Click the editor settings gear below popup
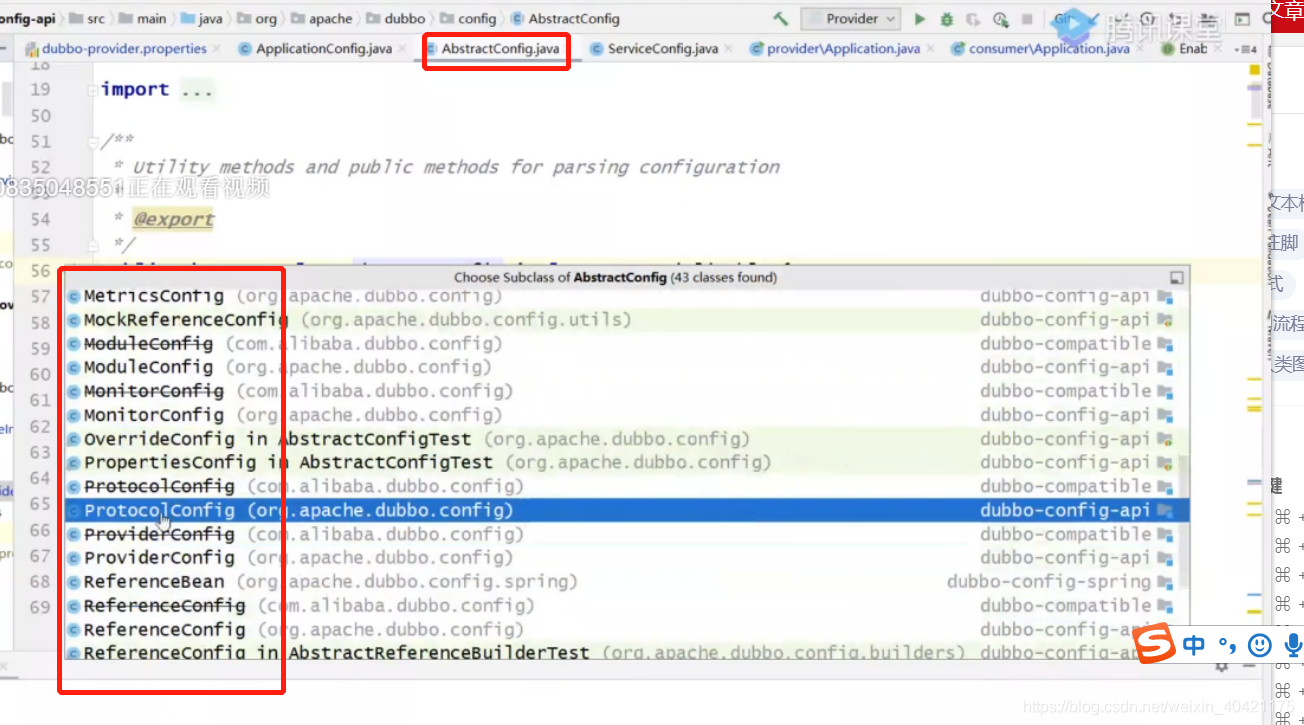The image size is (1304, 725). [1222, 667]
